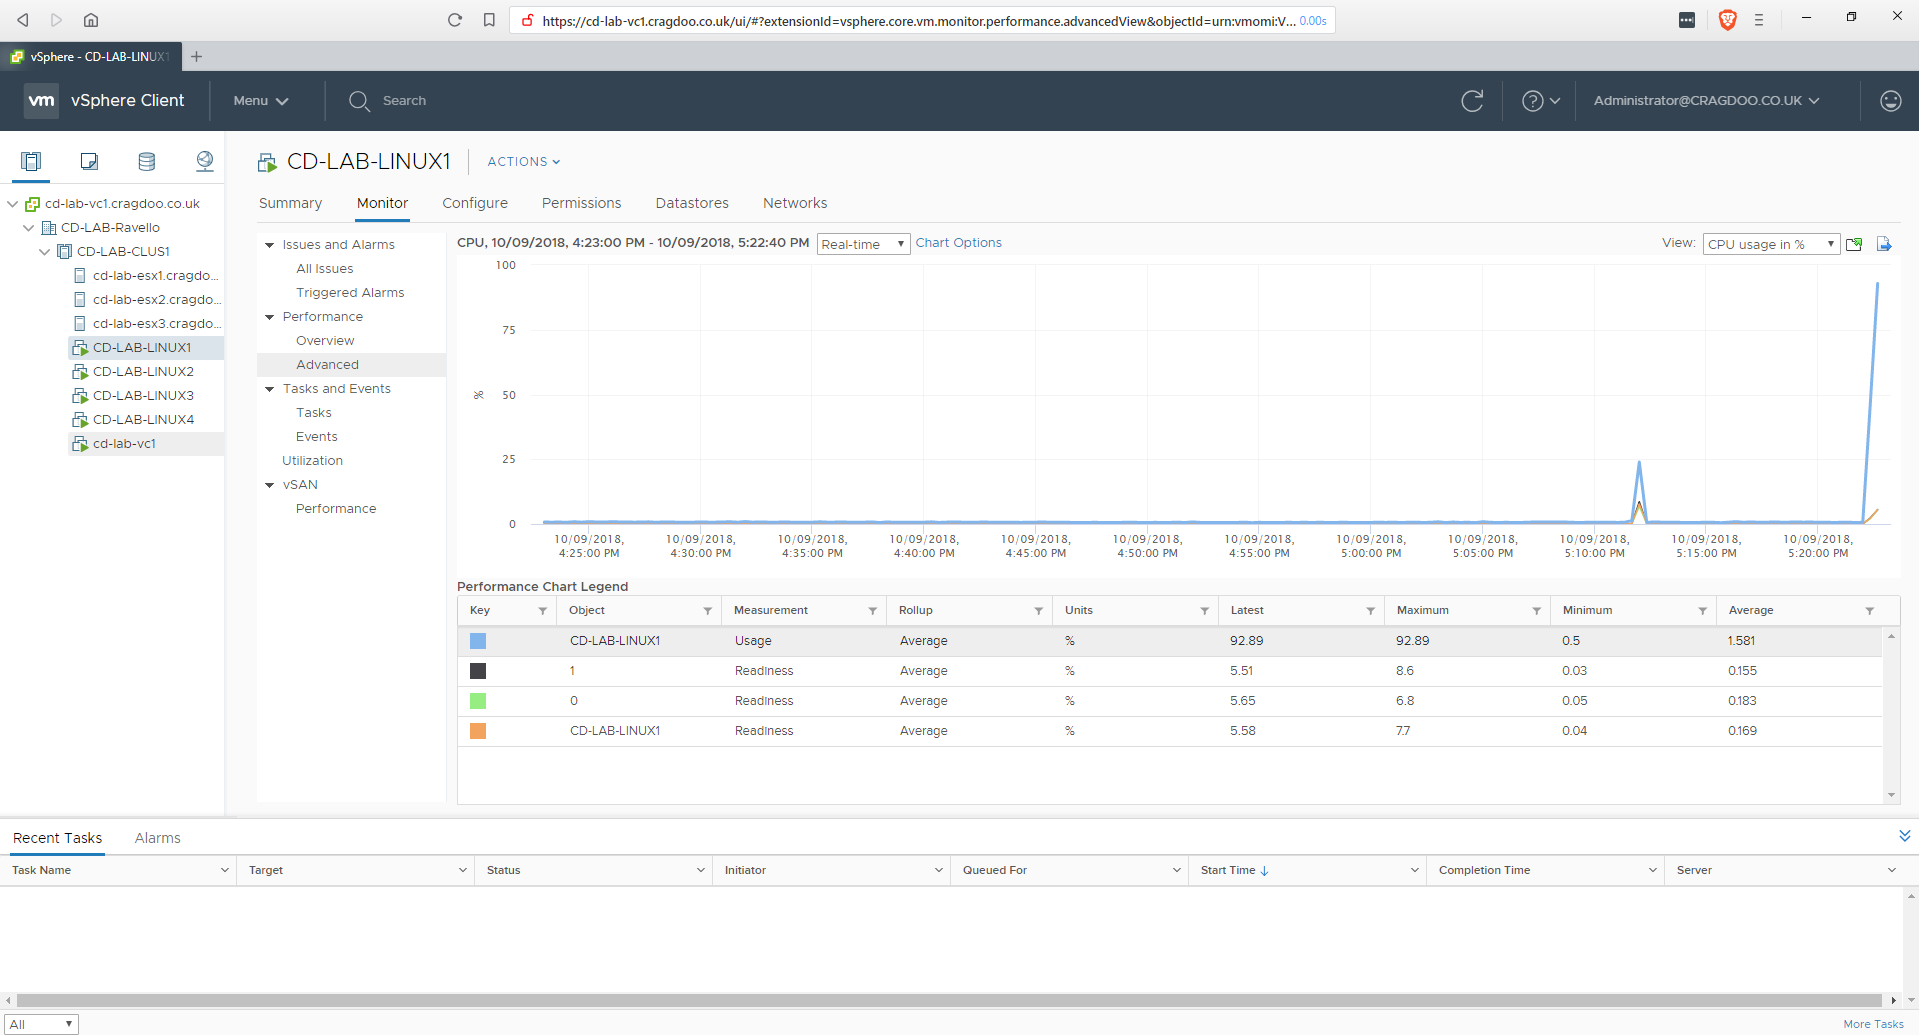Switch to the Permissions tab
Viewport: 1919px width, 1035px height.
tap(581, 203)
